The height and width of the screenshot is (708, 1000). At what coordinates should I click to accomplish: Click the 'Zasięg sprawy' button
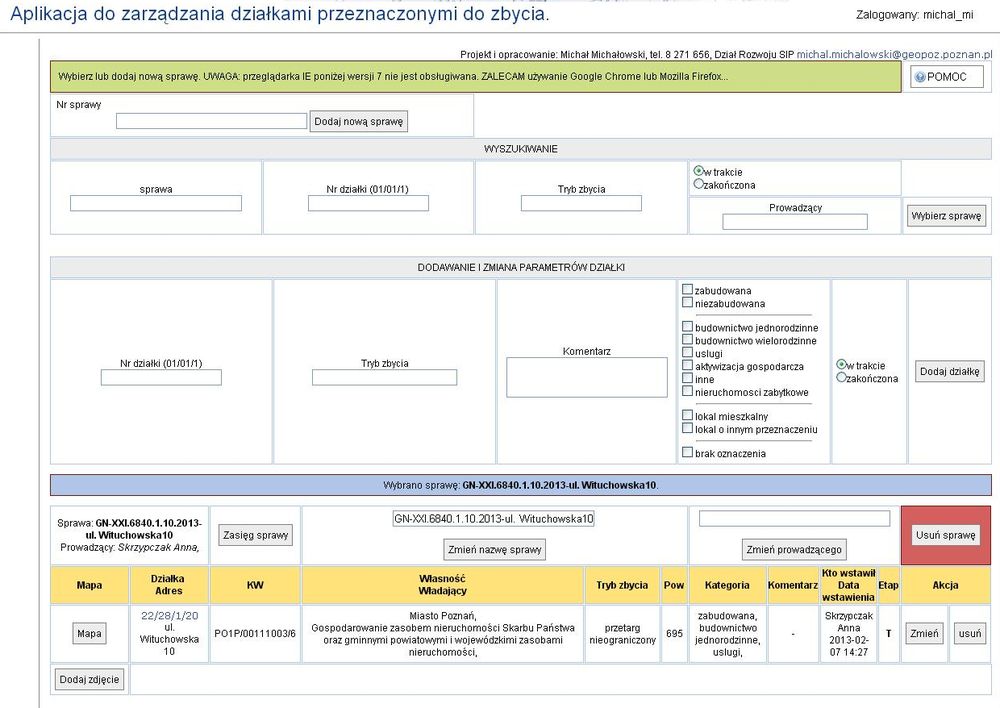click(257, 535)
